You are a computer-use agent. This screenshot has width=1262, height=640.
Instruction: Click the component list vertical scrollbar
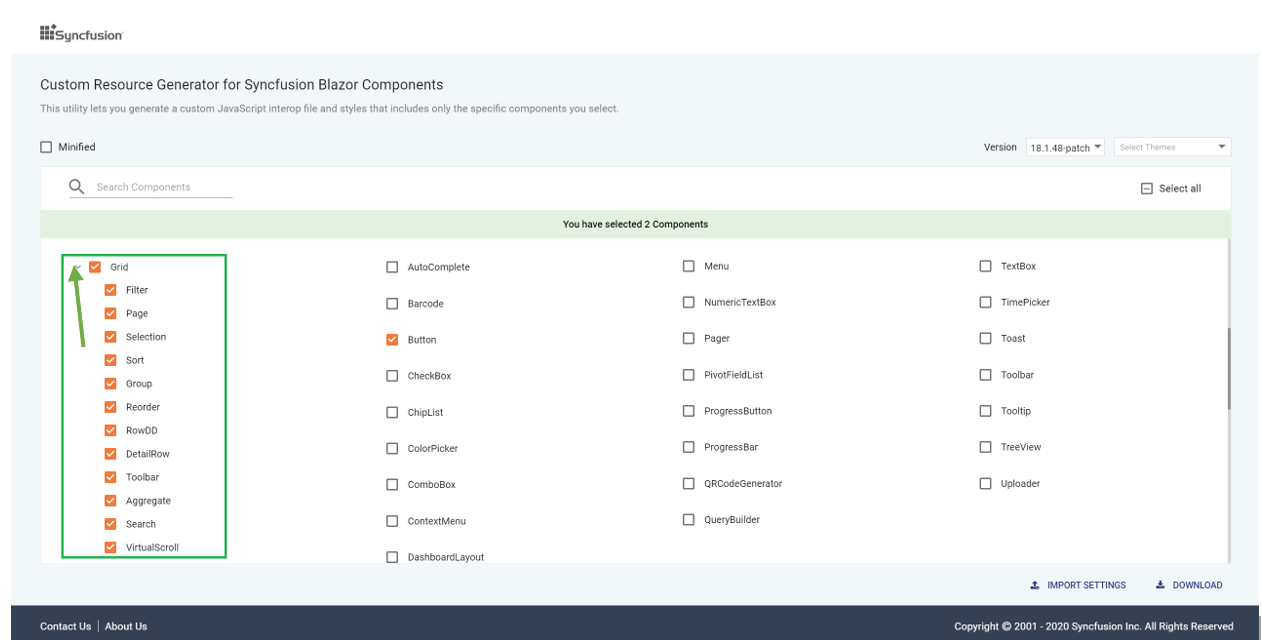coord(1229,368)
